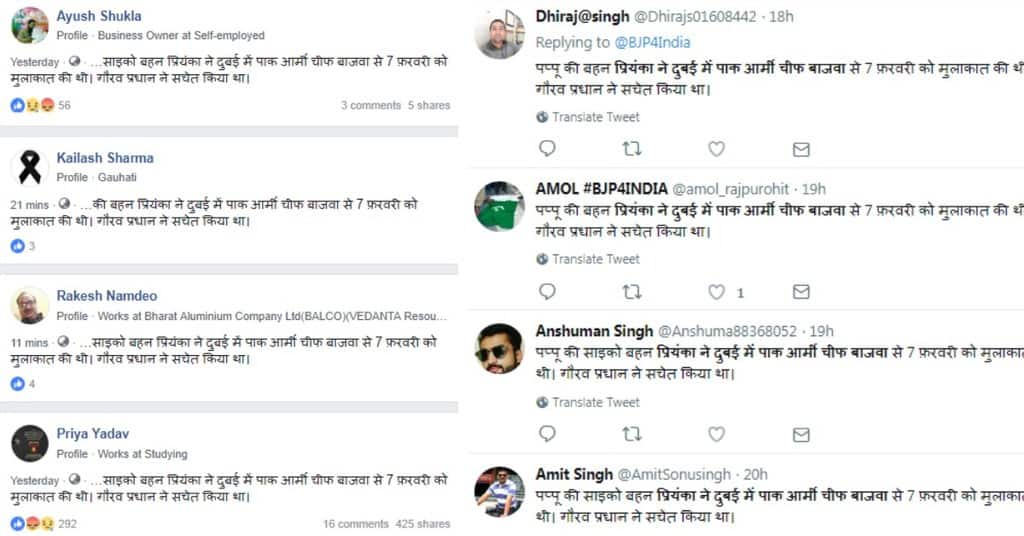Click Rakesh Namdeo's profile photo
Screen dimensions: 1024x536
click(30, 305)
